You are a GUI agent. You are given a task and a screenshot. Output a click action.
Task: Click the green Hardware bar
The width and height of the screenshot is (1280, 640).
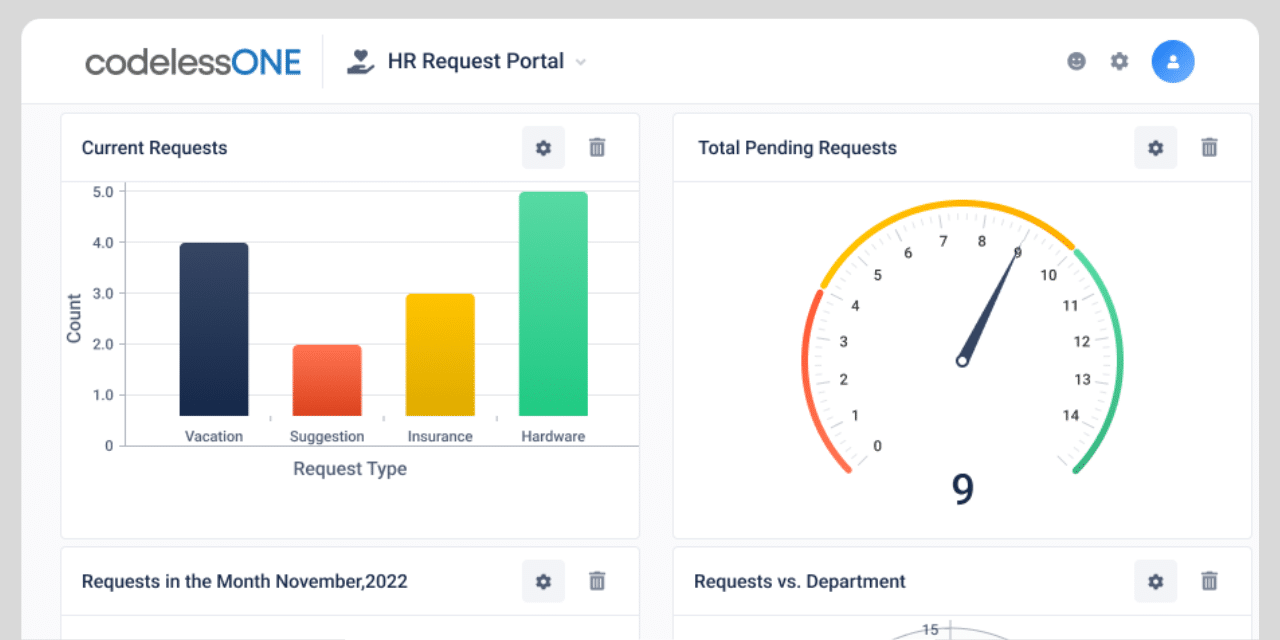(553, 304)
